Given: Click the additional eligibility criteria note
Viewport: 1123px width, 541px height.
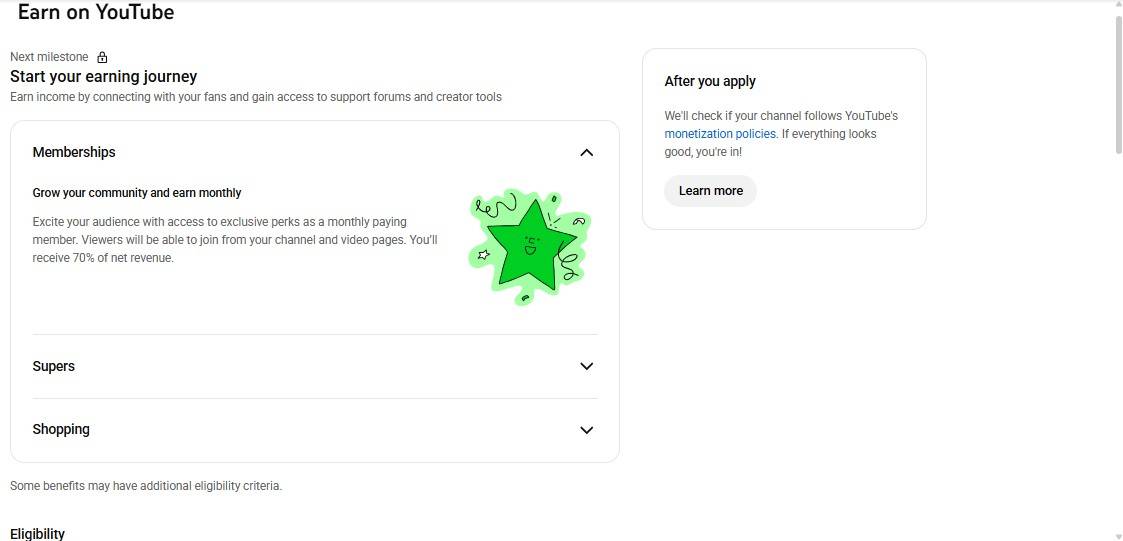Looking at the screenshot, I should point(146,486).
